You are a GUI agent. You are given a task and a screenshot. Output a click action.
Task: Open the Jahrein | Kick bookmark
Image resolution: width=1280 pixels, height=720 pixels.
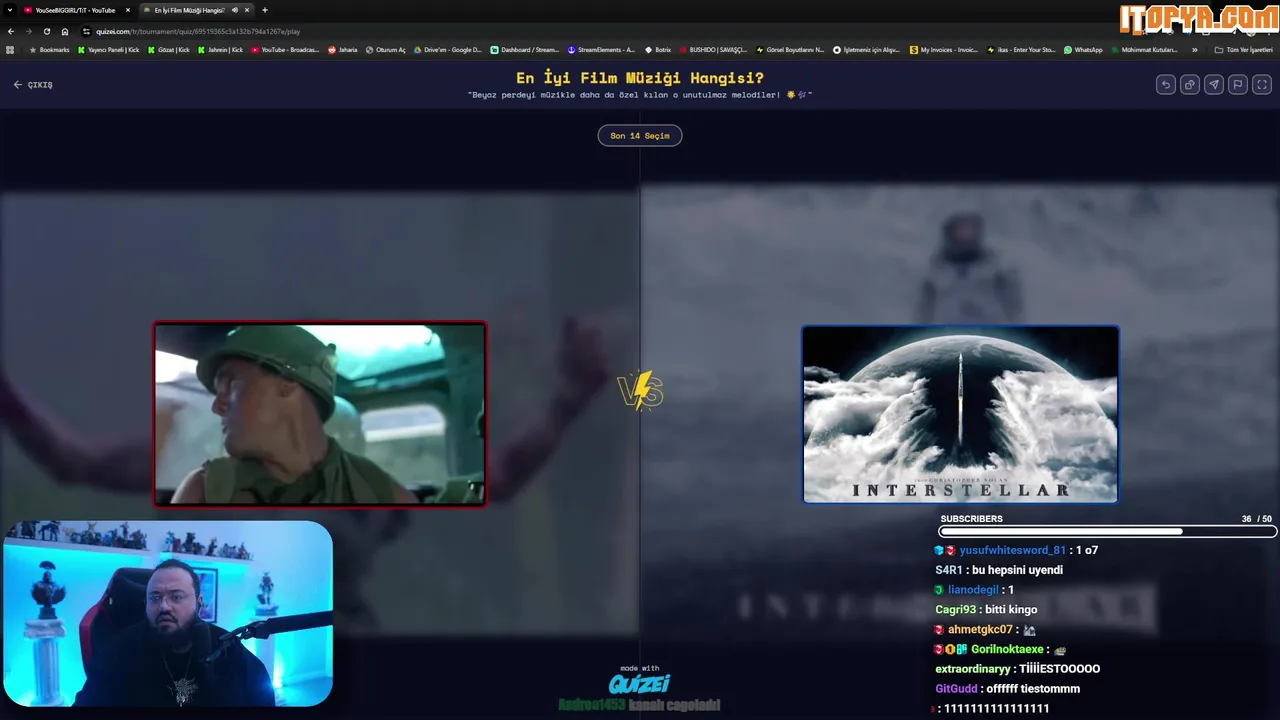pos(220,50)
